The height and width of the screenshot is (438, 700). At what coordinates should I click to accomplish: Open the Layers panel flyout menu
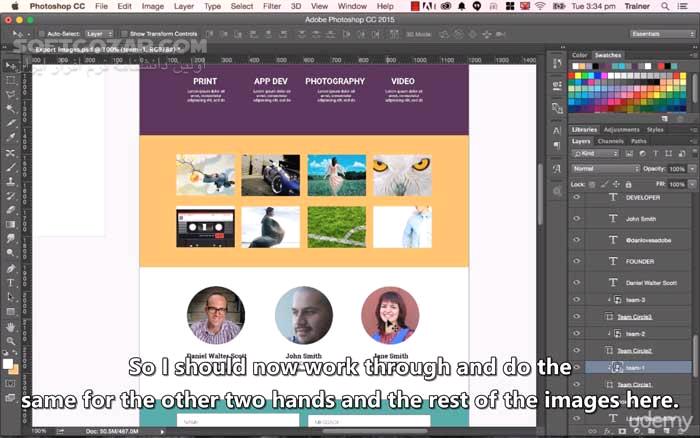point(693,141)
